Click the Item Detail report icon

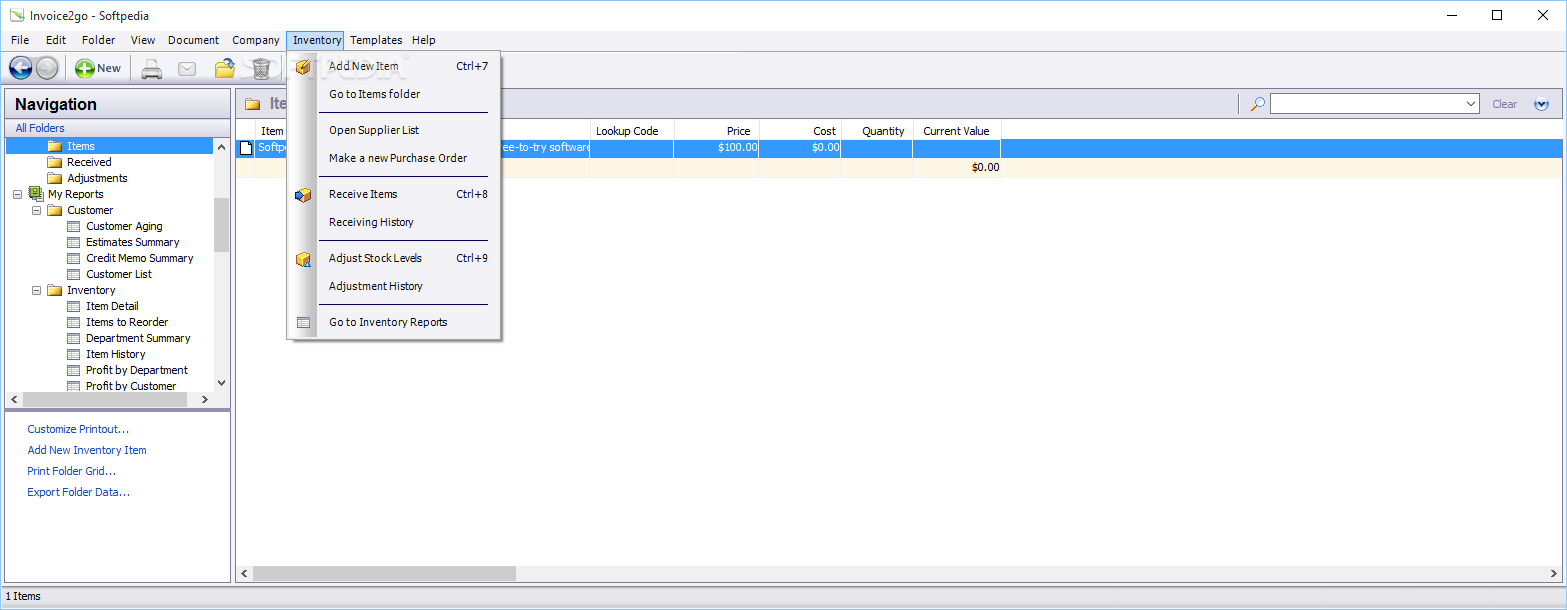[74, 306]
